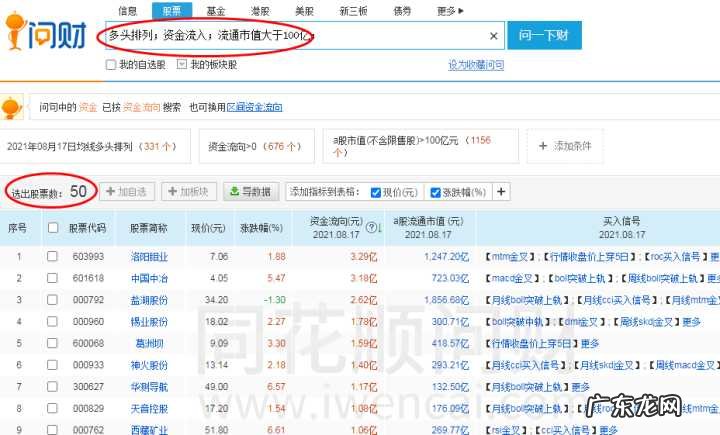Open stock name 西藏矿业
The width and height of the screenshot is (720, 435).
(149, 430)
